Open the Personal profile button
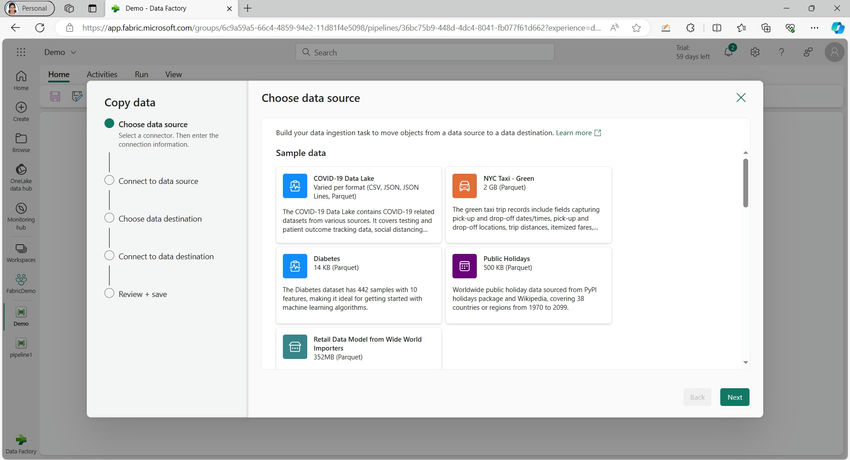This screenshot has width=850, height=460. [x=29, y=8]
